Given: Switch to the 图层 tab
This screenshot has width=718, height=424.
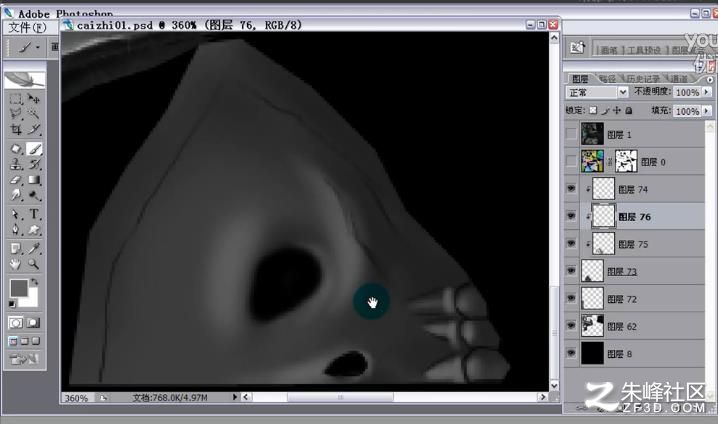Looking at the screenshot, I should [580, 79].
